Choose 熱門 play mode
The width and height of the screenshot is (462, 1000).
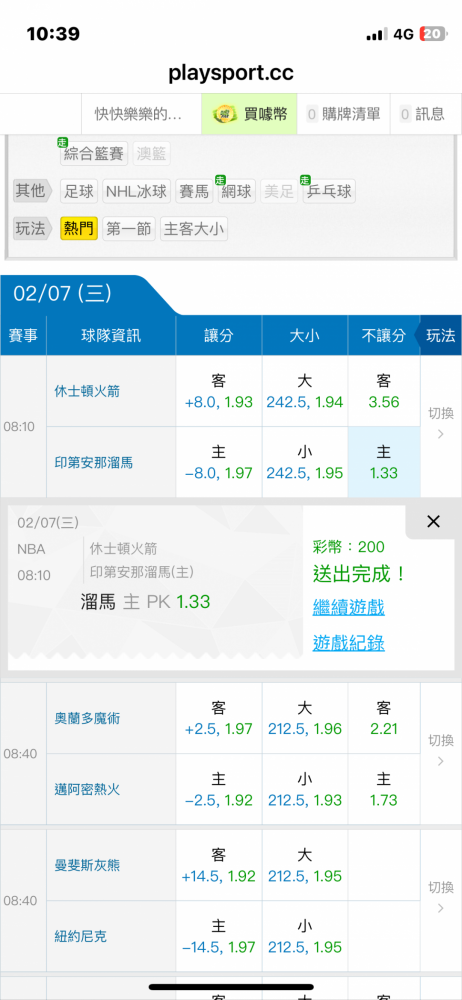coord(79,229)
